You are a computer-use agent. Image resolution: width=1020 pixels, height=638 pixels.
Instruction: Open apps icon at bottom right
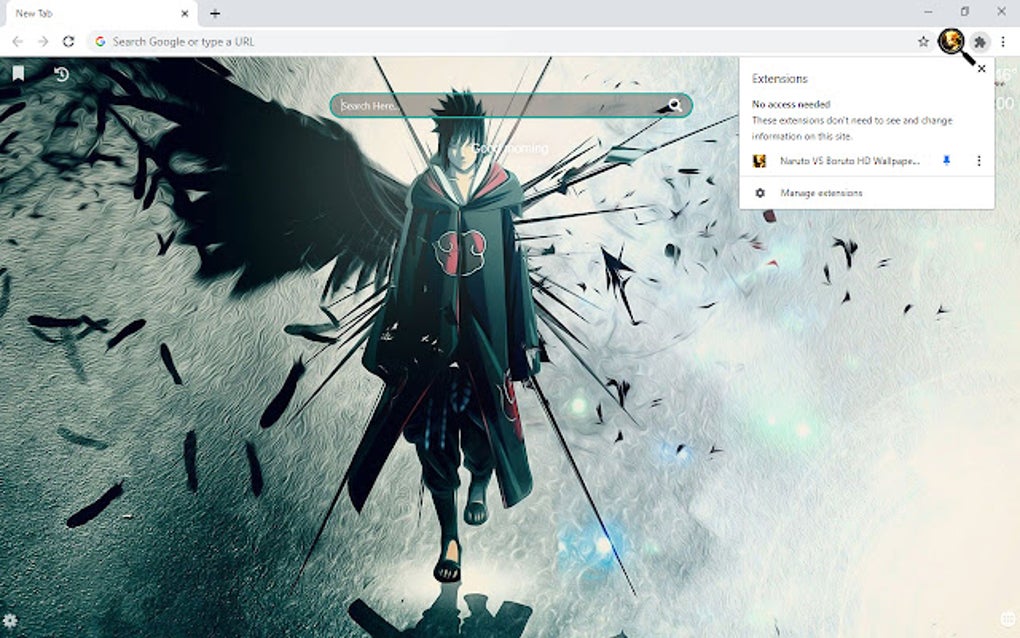pyautogui.click(x=1008, y=618)
